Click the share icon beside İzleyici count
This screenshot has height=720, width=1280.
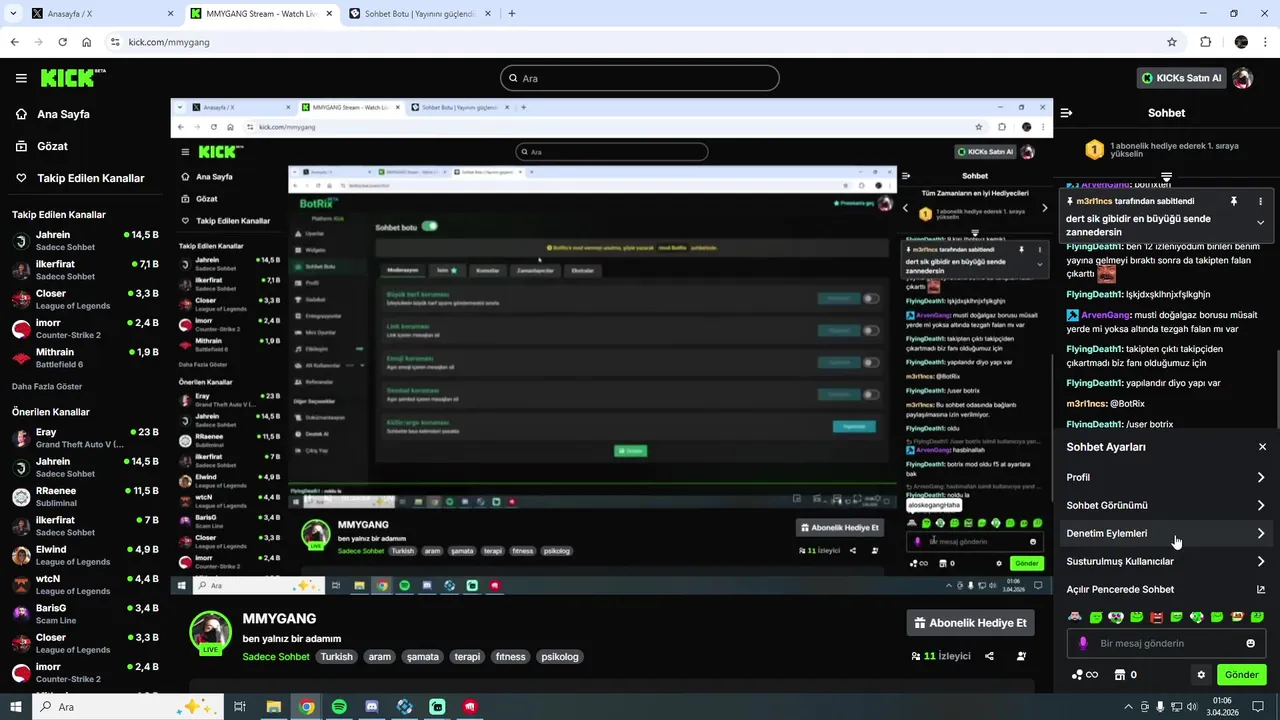(x=989, y=656)
